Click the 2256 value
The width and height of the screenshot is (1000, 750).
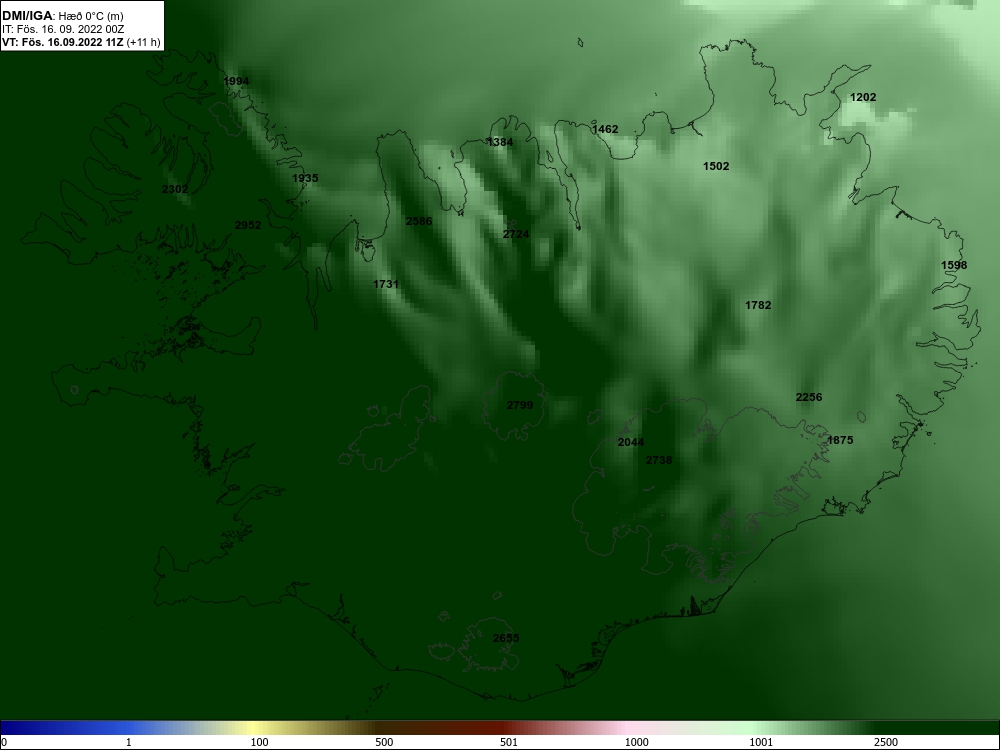(x=809, y=397)
